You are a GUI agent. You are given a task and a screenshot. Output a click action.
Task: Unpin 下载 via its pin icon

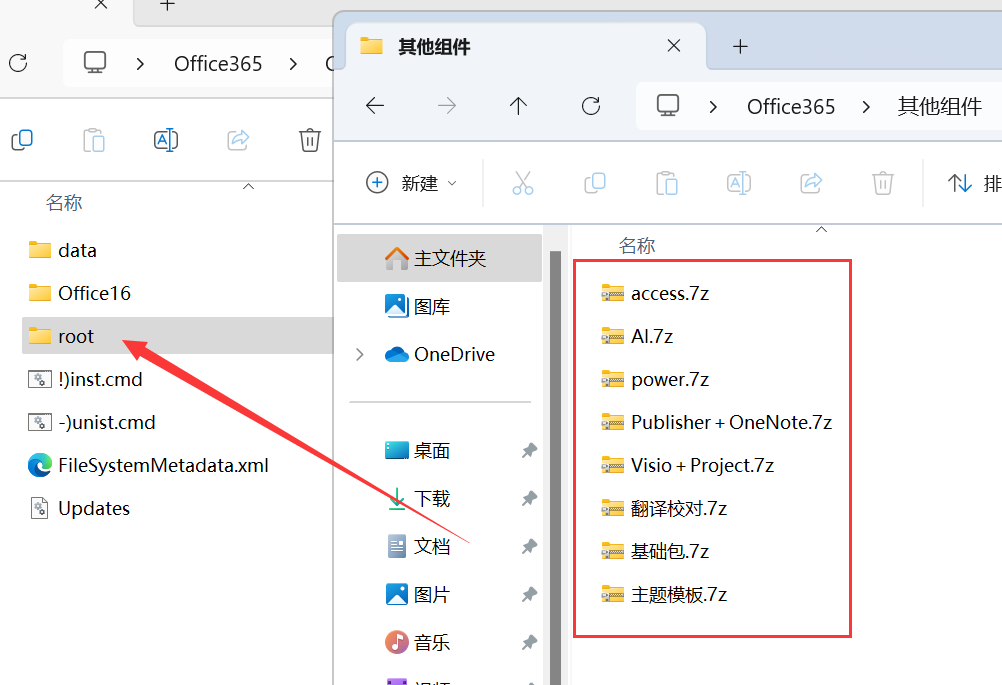529,498
